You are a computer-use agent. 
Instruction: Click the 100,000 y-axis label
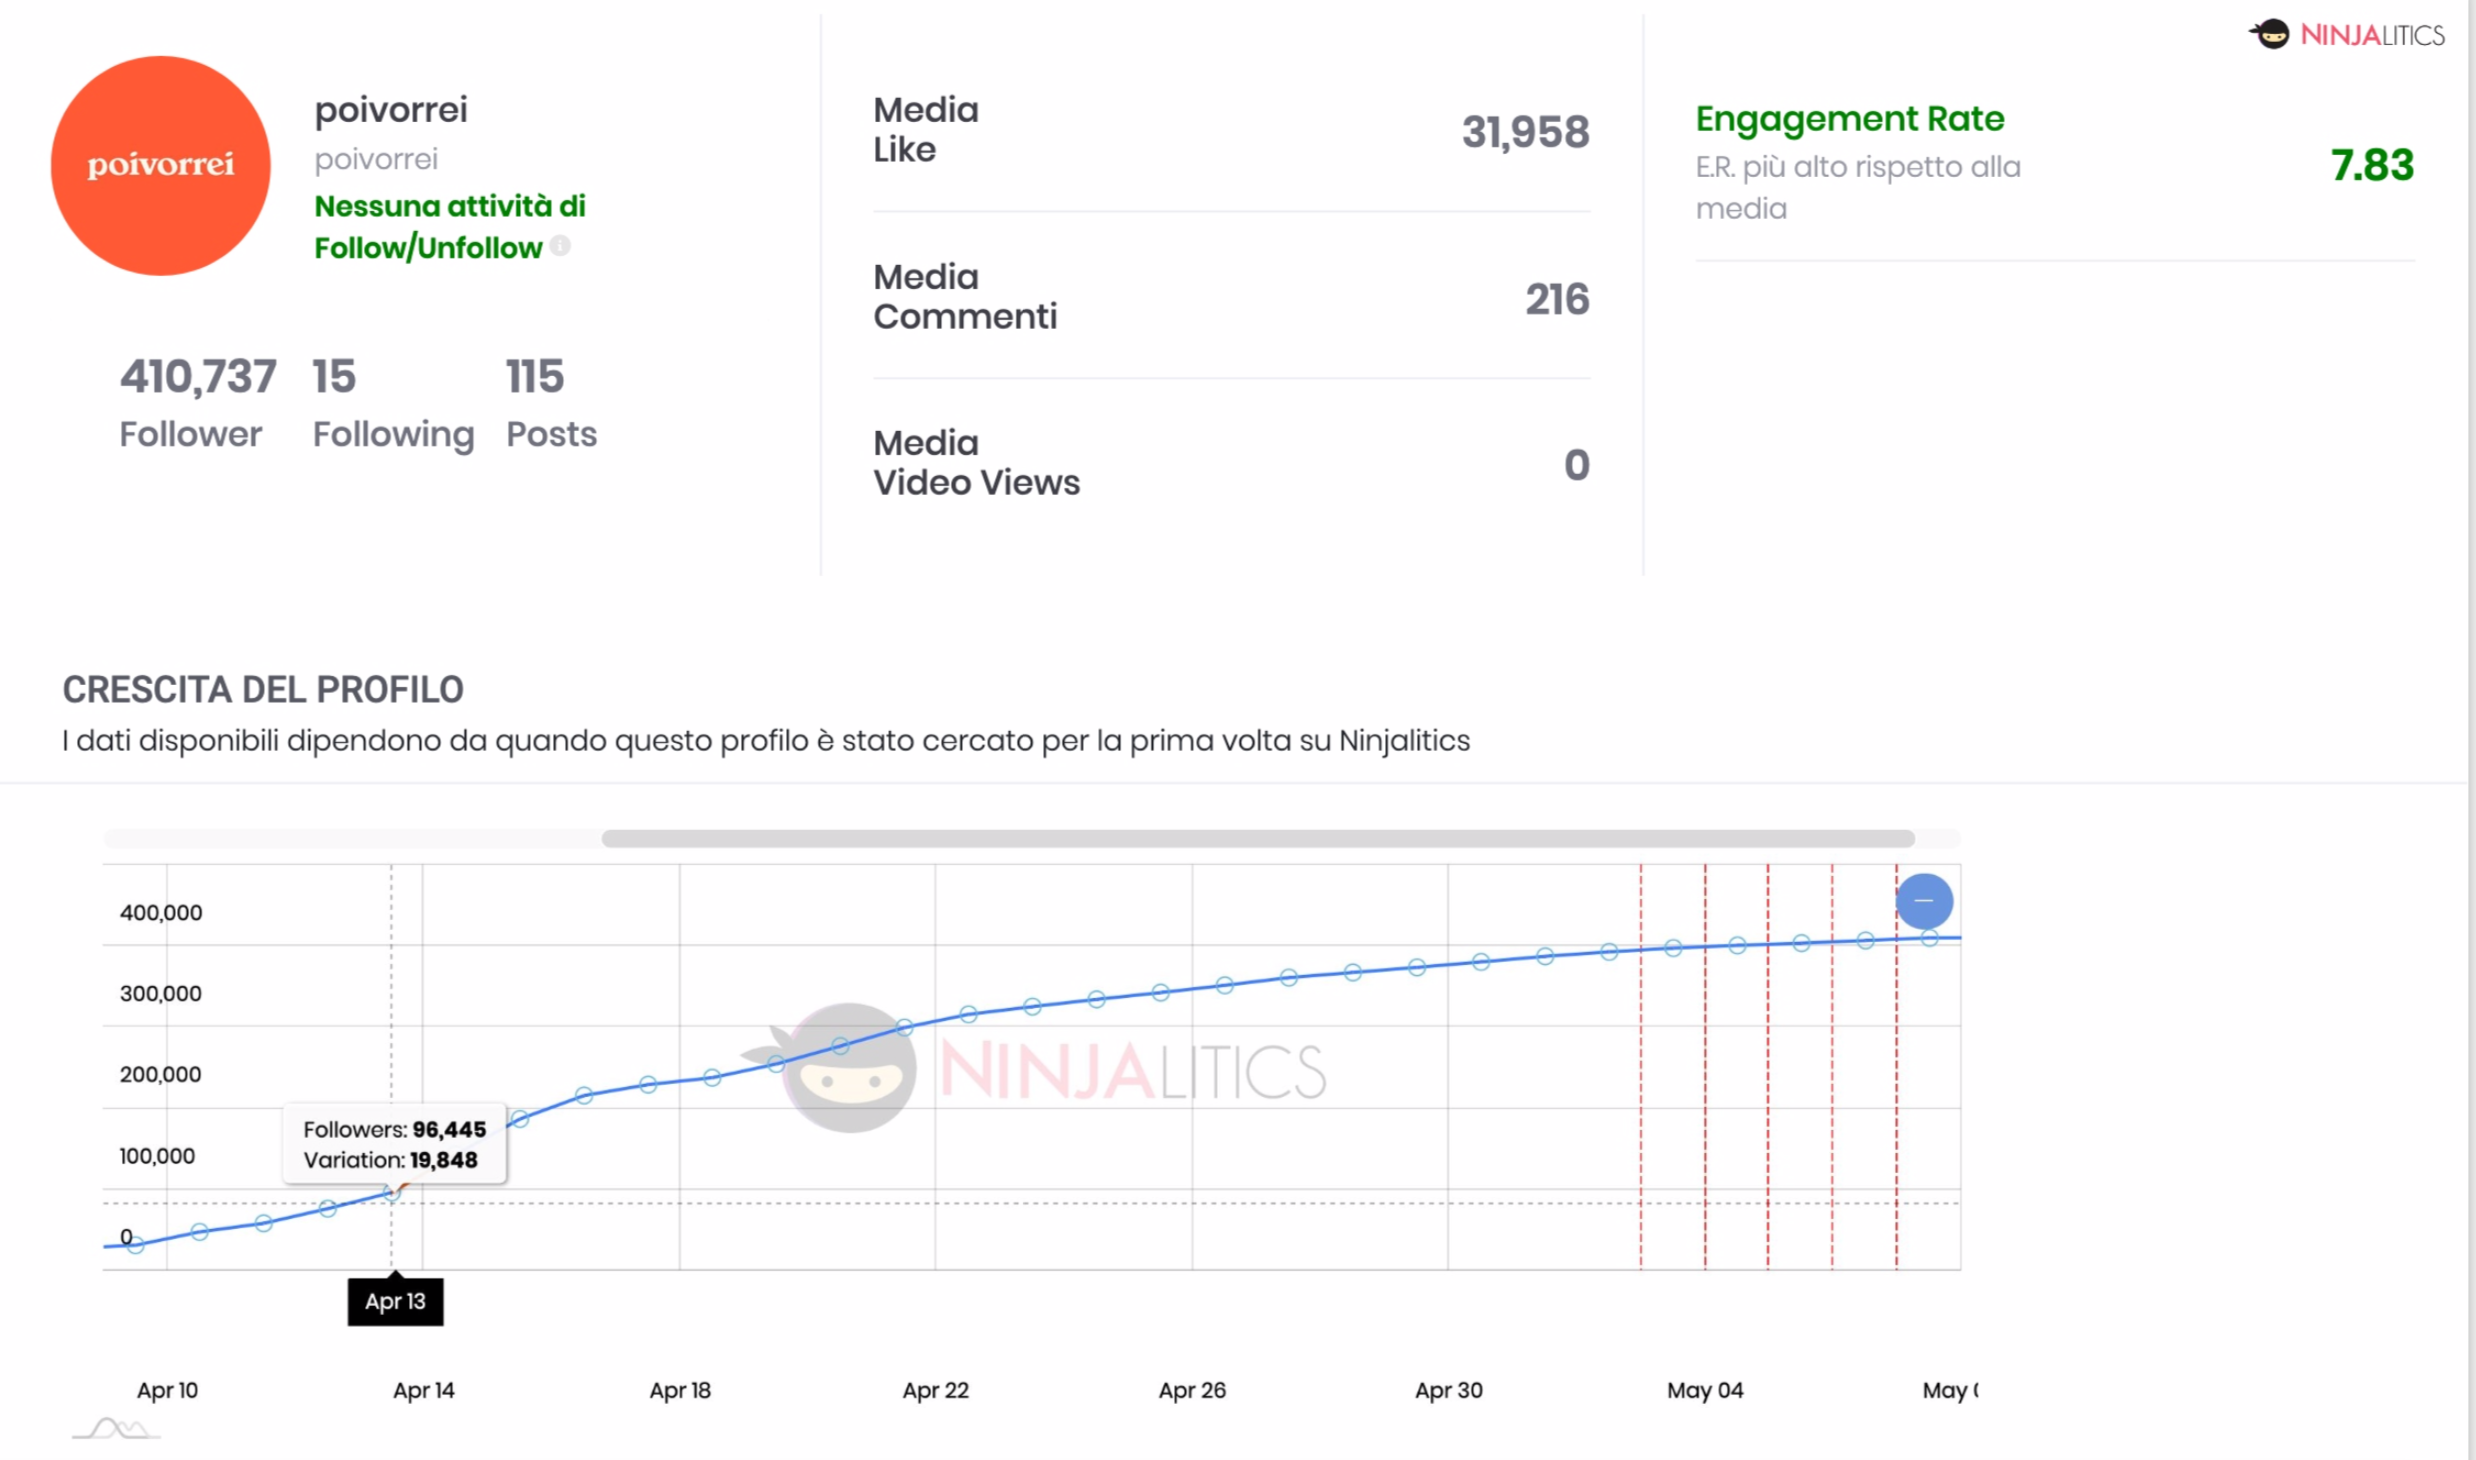[157, 1155]
